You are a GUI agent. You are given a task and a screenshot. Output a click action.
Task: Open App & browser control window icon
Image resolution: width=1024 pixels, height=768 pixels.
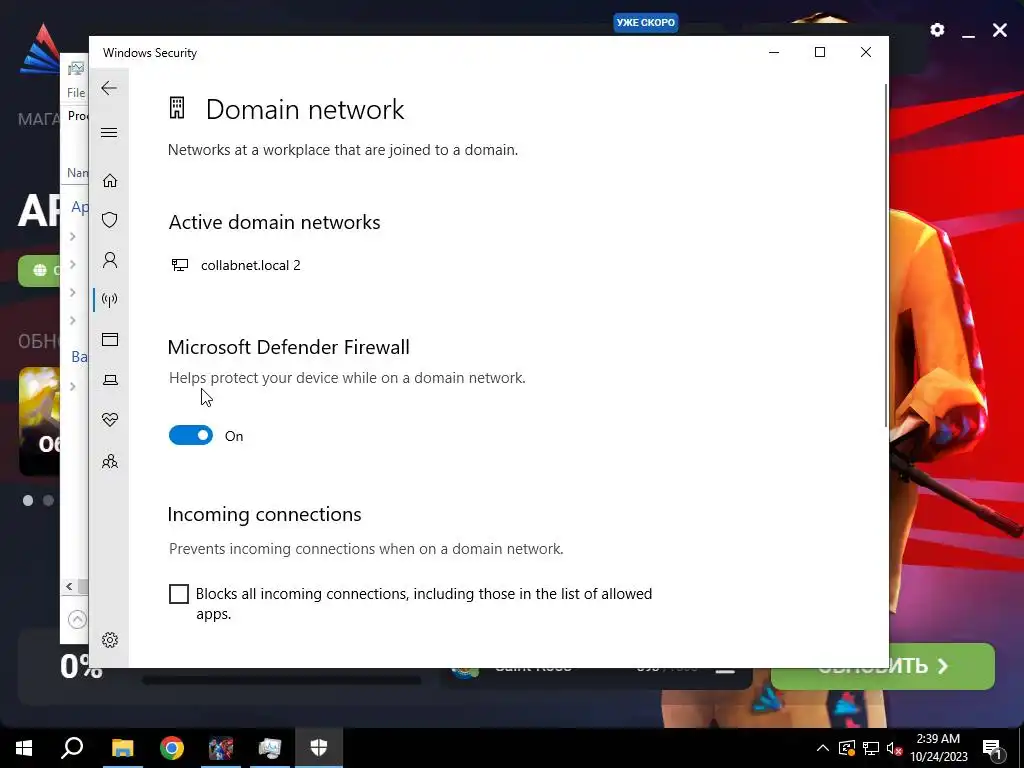click(x=110, y=340)
